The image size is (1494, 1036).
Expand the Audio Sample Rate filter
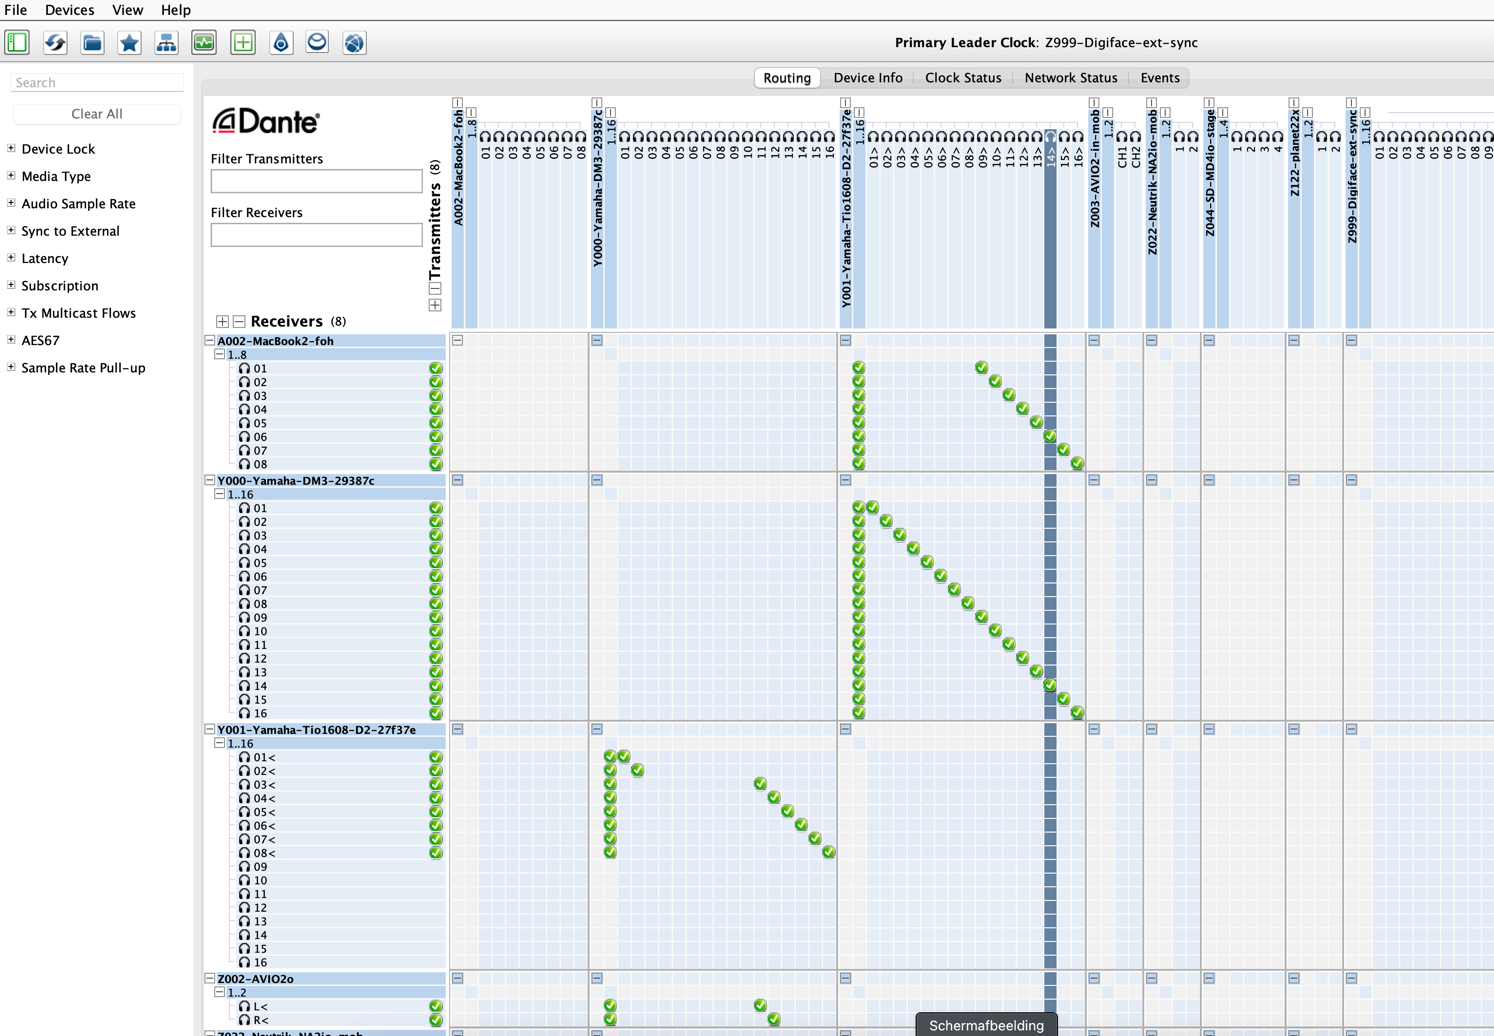[x=11, y=203]
